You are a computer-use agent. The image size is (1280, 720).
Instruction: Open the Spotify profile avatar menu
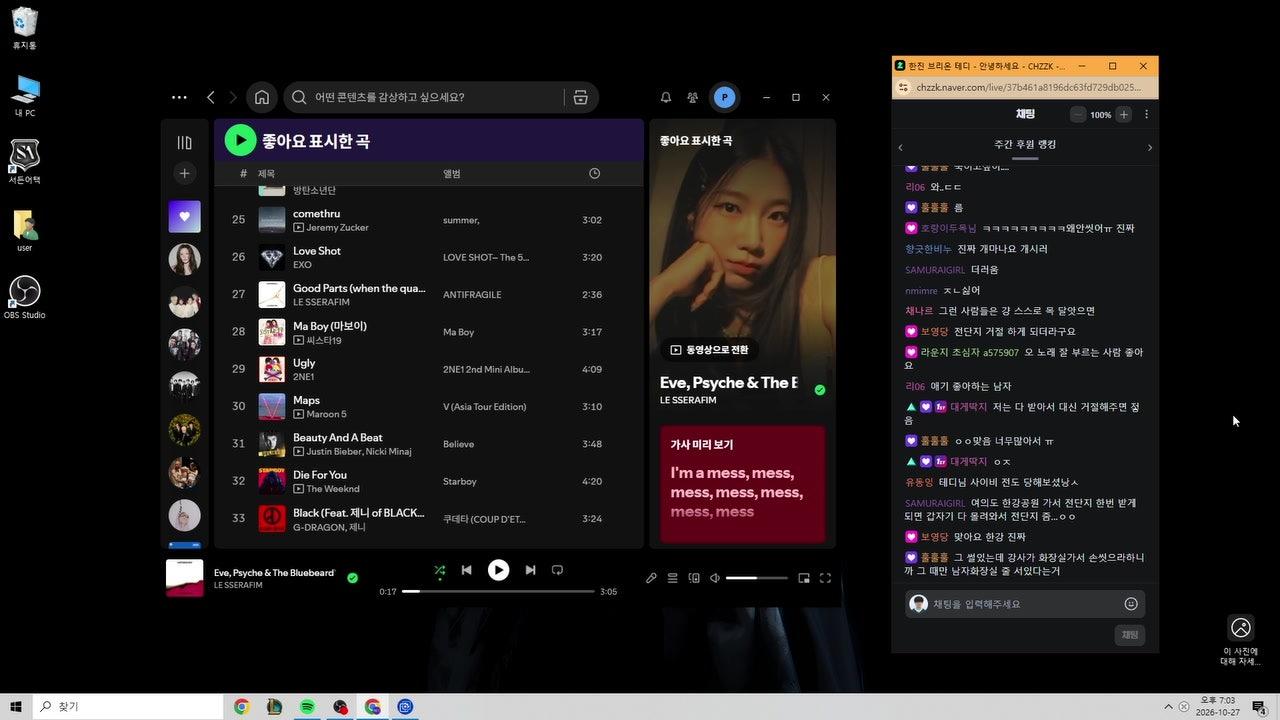pyautogui.click(x=725, y=97)
